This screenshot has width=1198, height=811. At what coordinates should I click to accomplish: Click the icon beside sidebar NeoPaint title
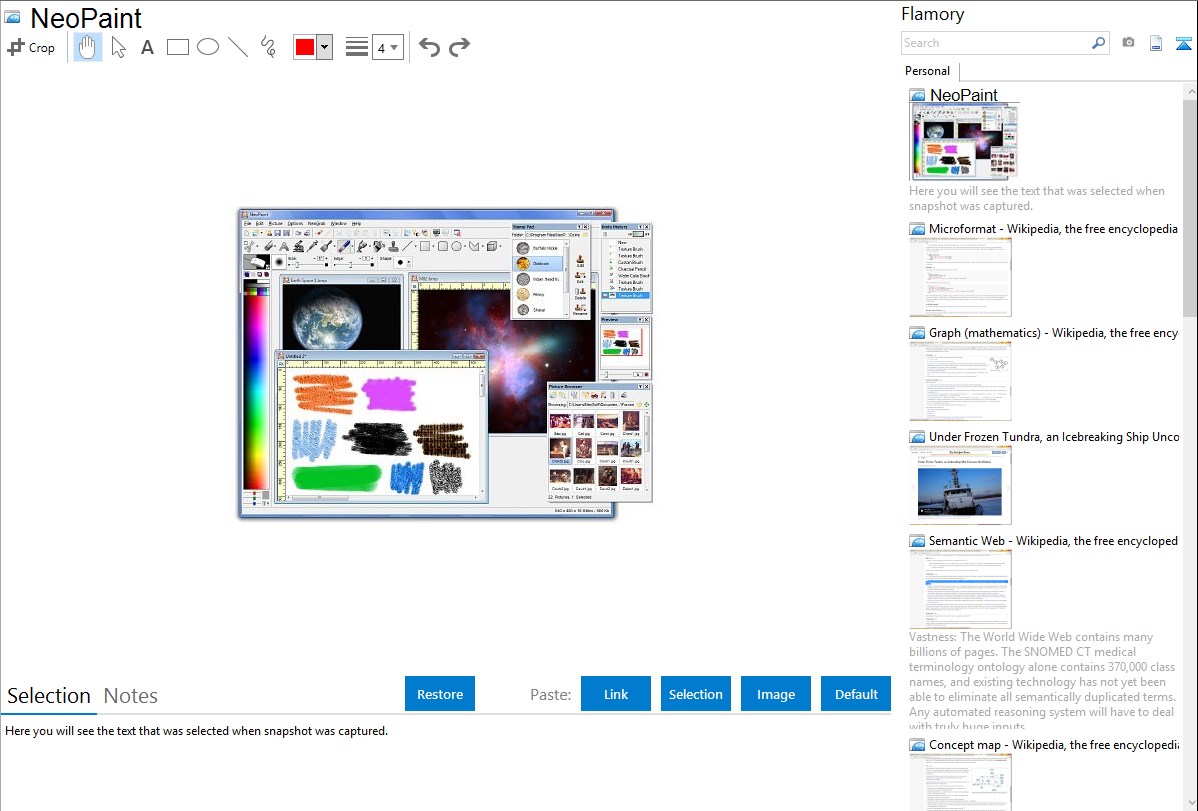pos(917,96)
